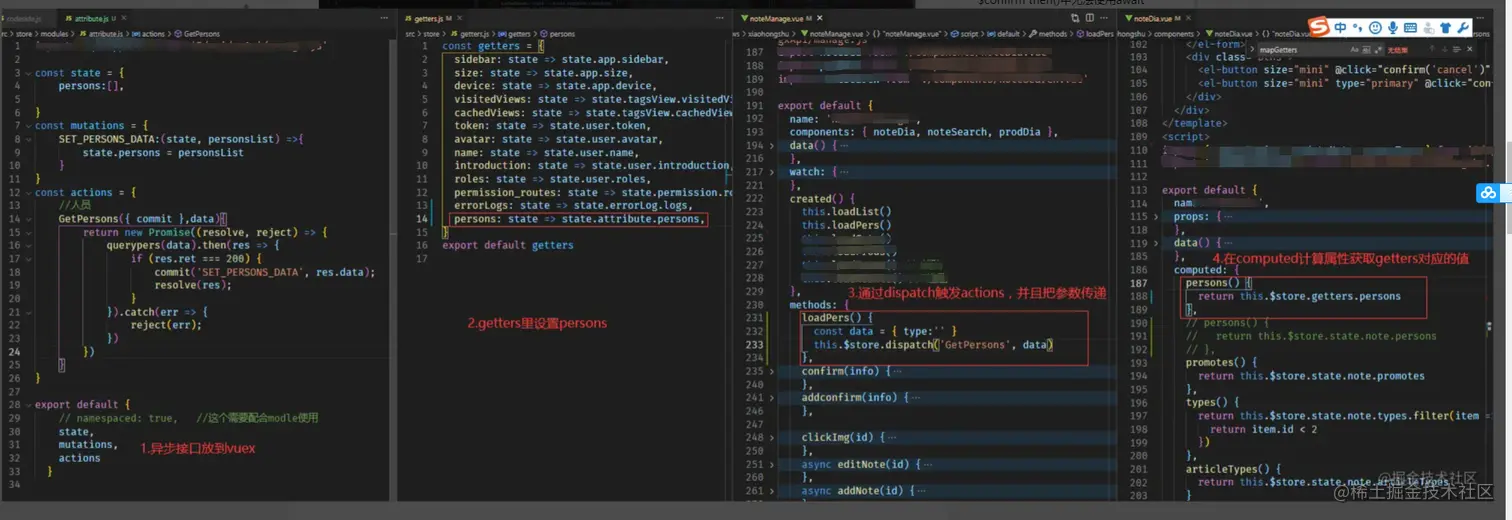Open more actions in noteManage.vue editor group
Screen dimensions: 1512x520
pyautogui.click(x=1104, y=18)
